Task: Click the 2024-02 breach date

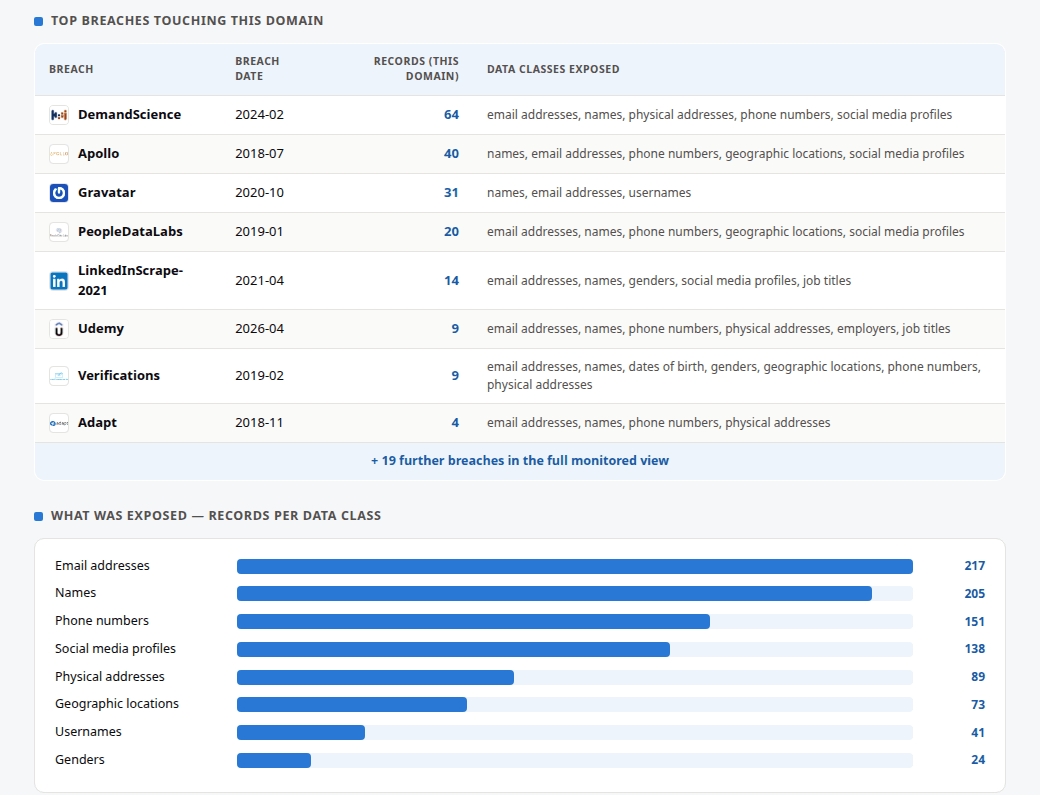Action: [259, 115]
